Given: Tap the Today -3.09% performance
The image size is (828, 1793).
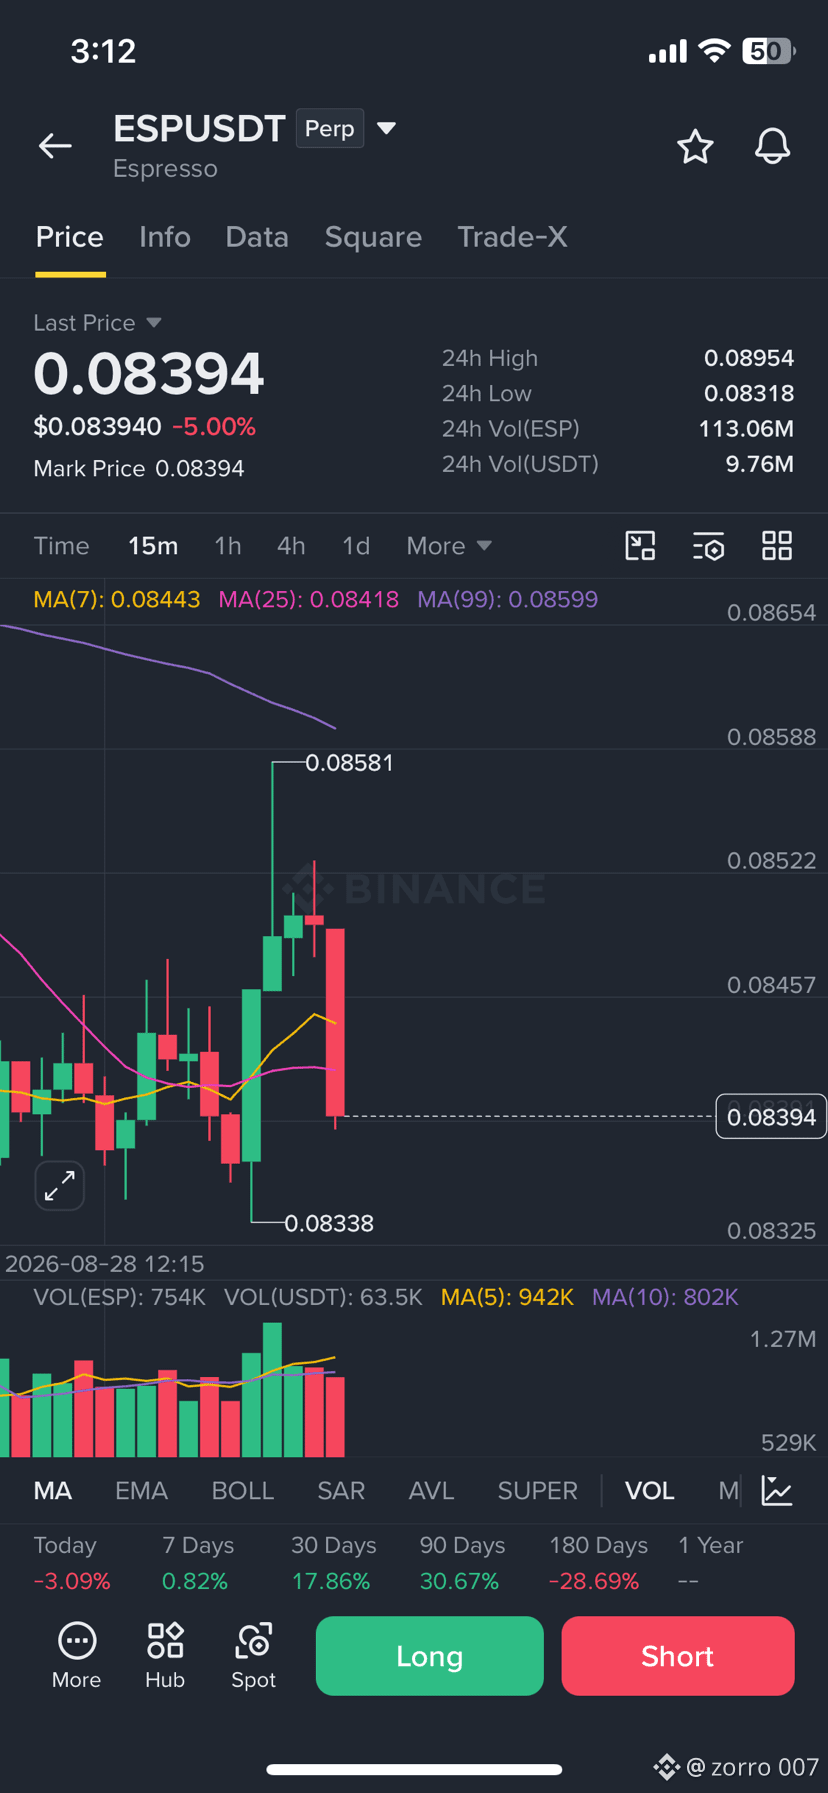Looking at the screenshot, I should 71,1564.
